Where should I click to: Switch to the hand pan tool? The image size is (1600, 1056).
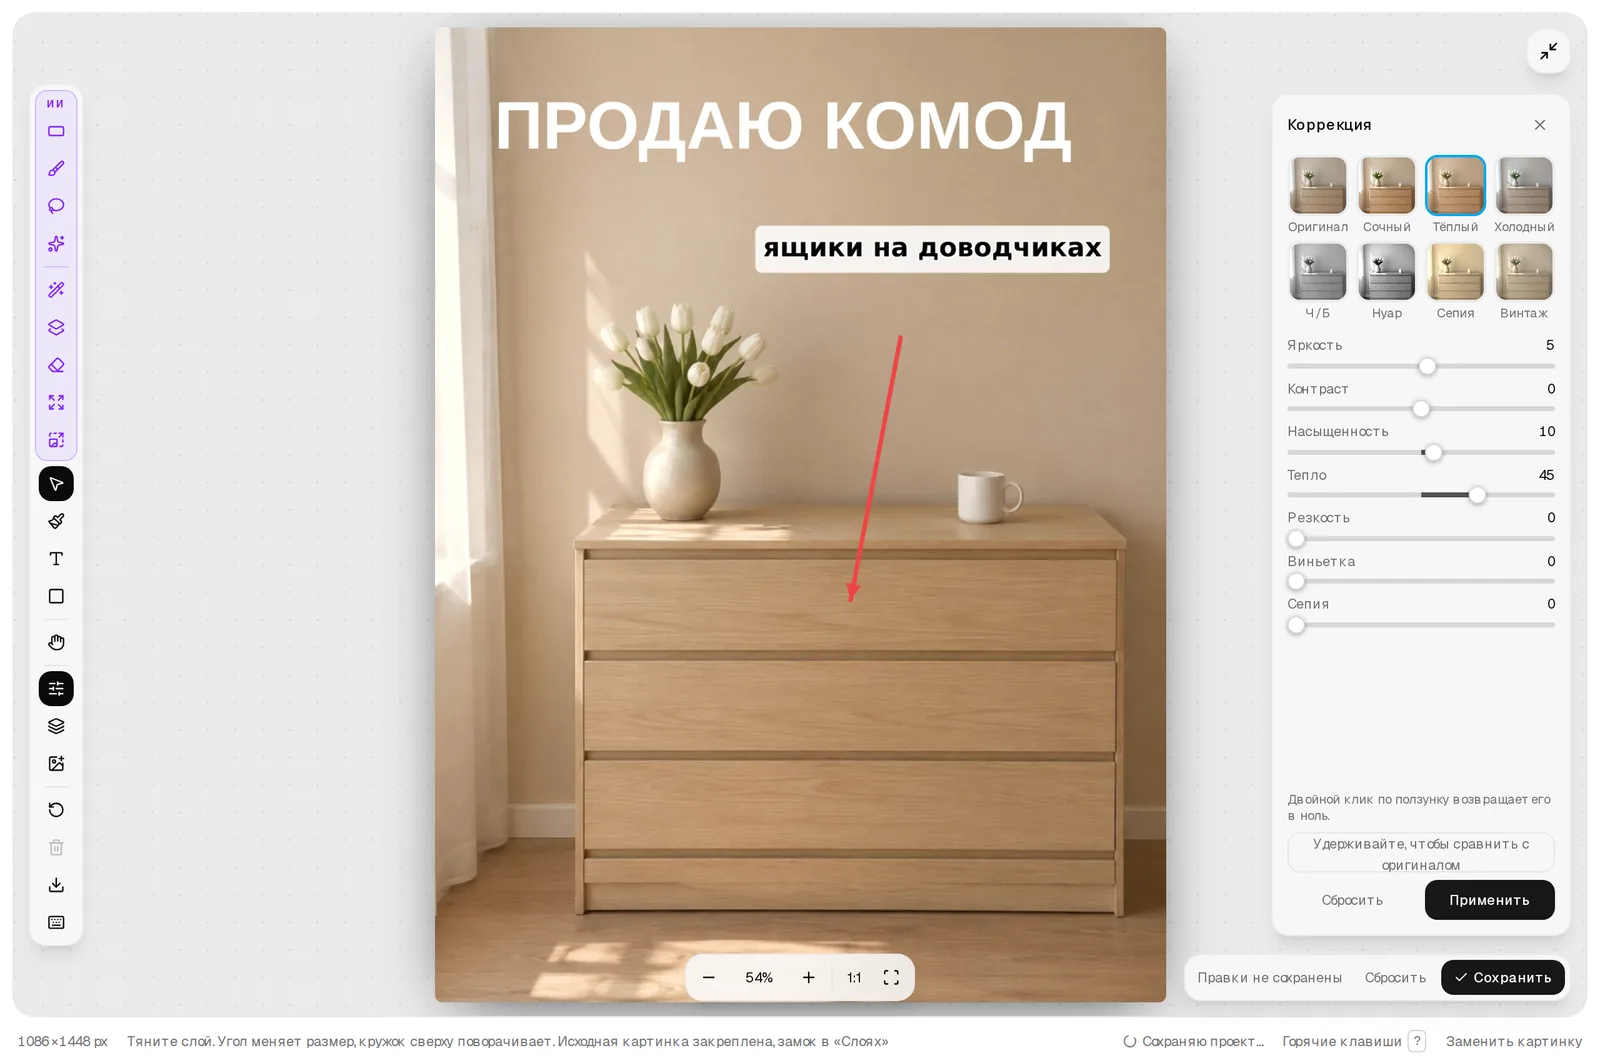tap(56, 642)
